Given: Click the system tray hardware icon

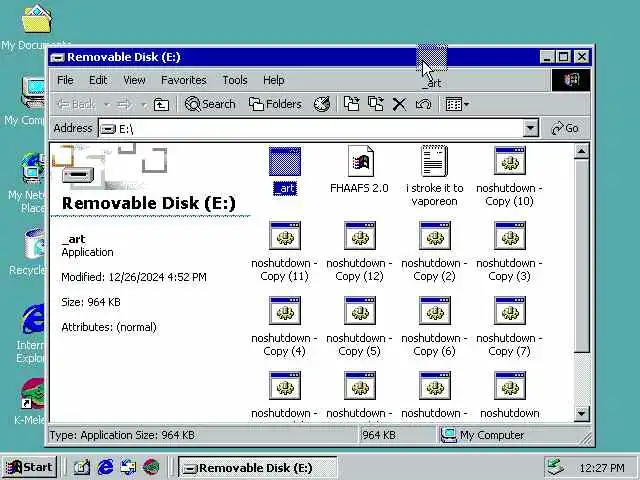Looking at the screenshot, I should [556, 467].
